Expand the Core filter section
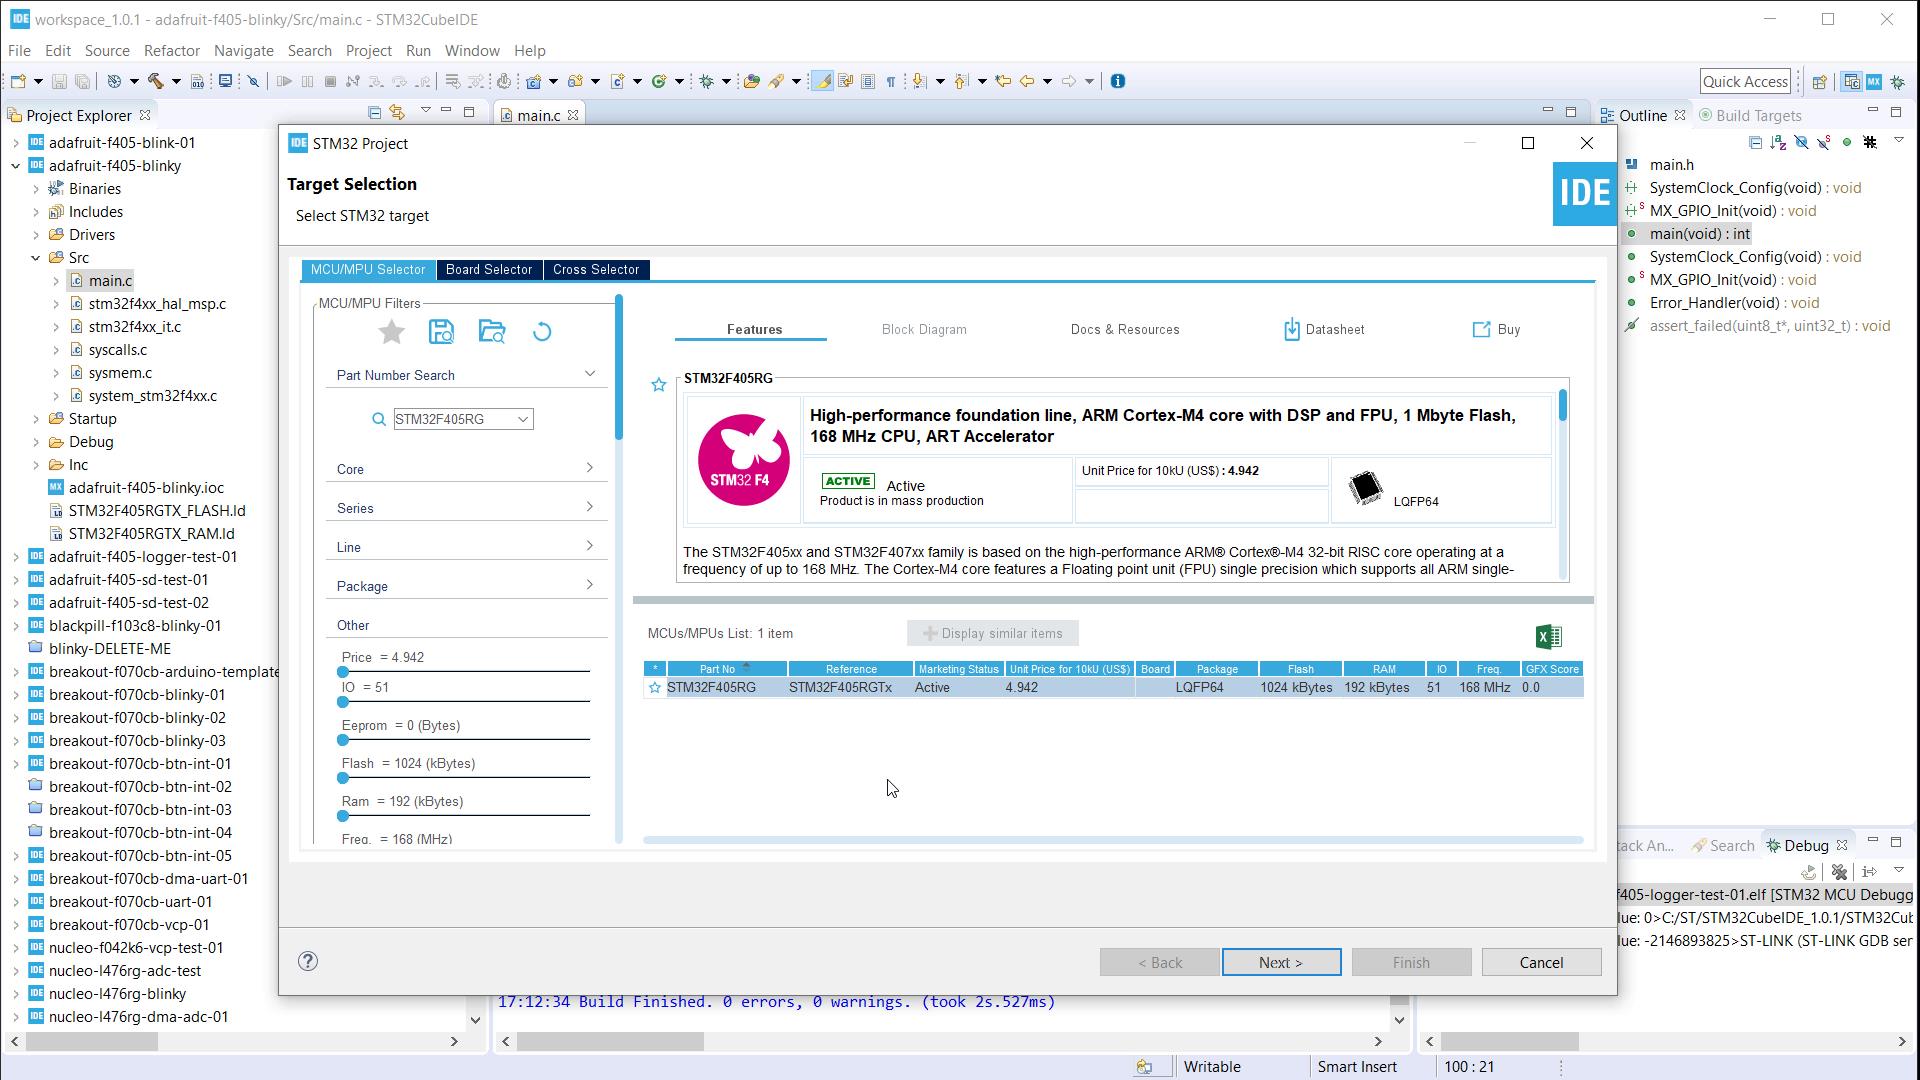The height and width of the screenshot is (1080, 1920). pyautogui.click(x=589, y=468)
